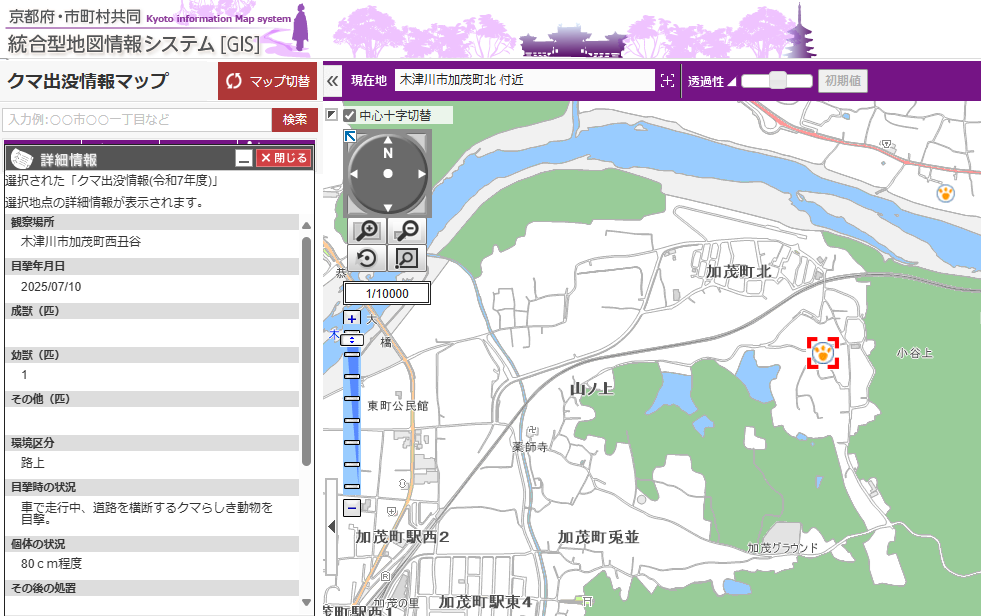Collapse the sidebar with double chevron
This screenshot has width=981, height=616.
click(333, 81)
